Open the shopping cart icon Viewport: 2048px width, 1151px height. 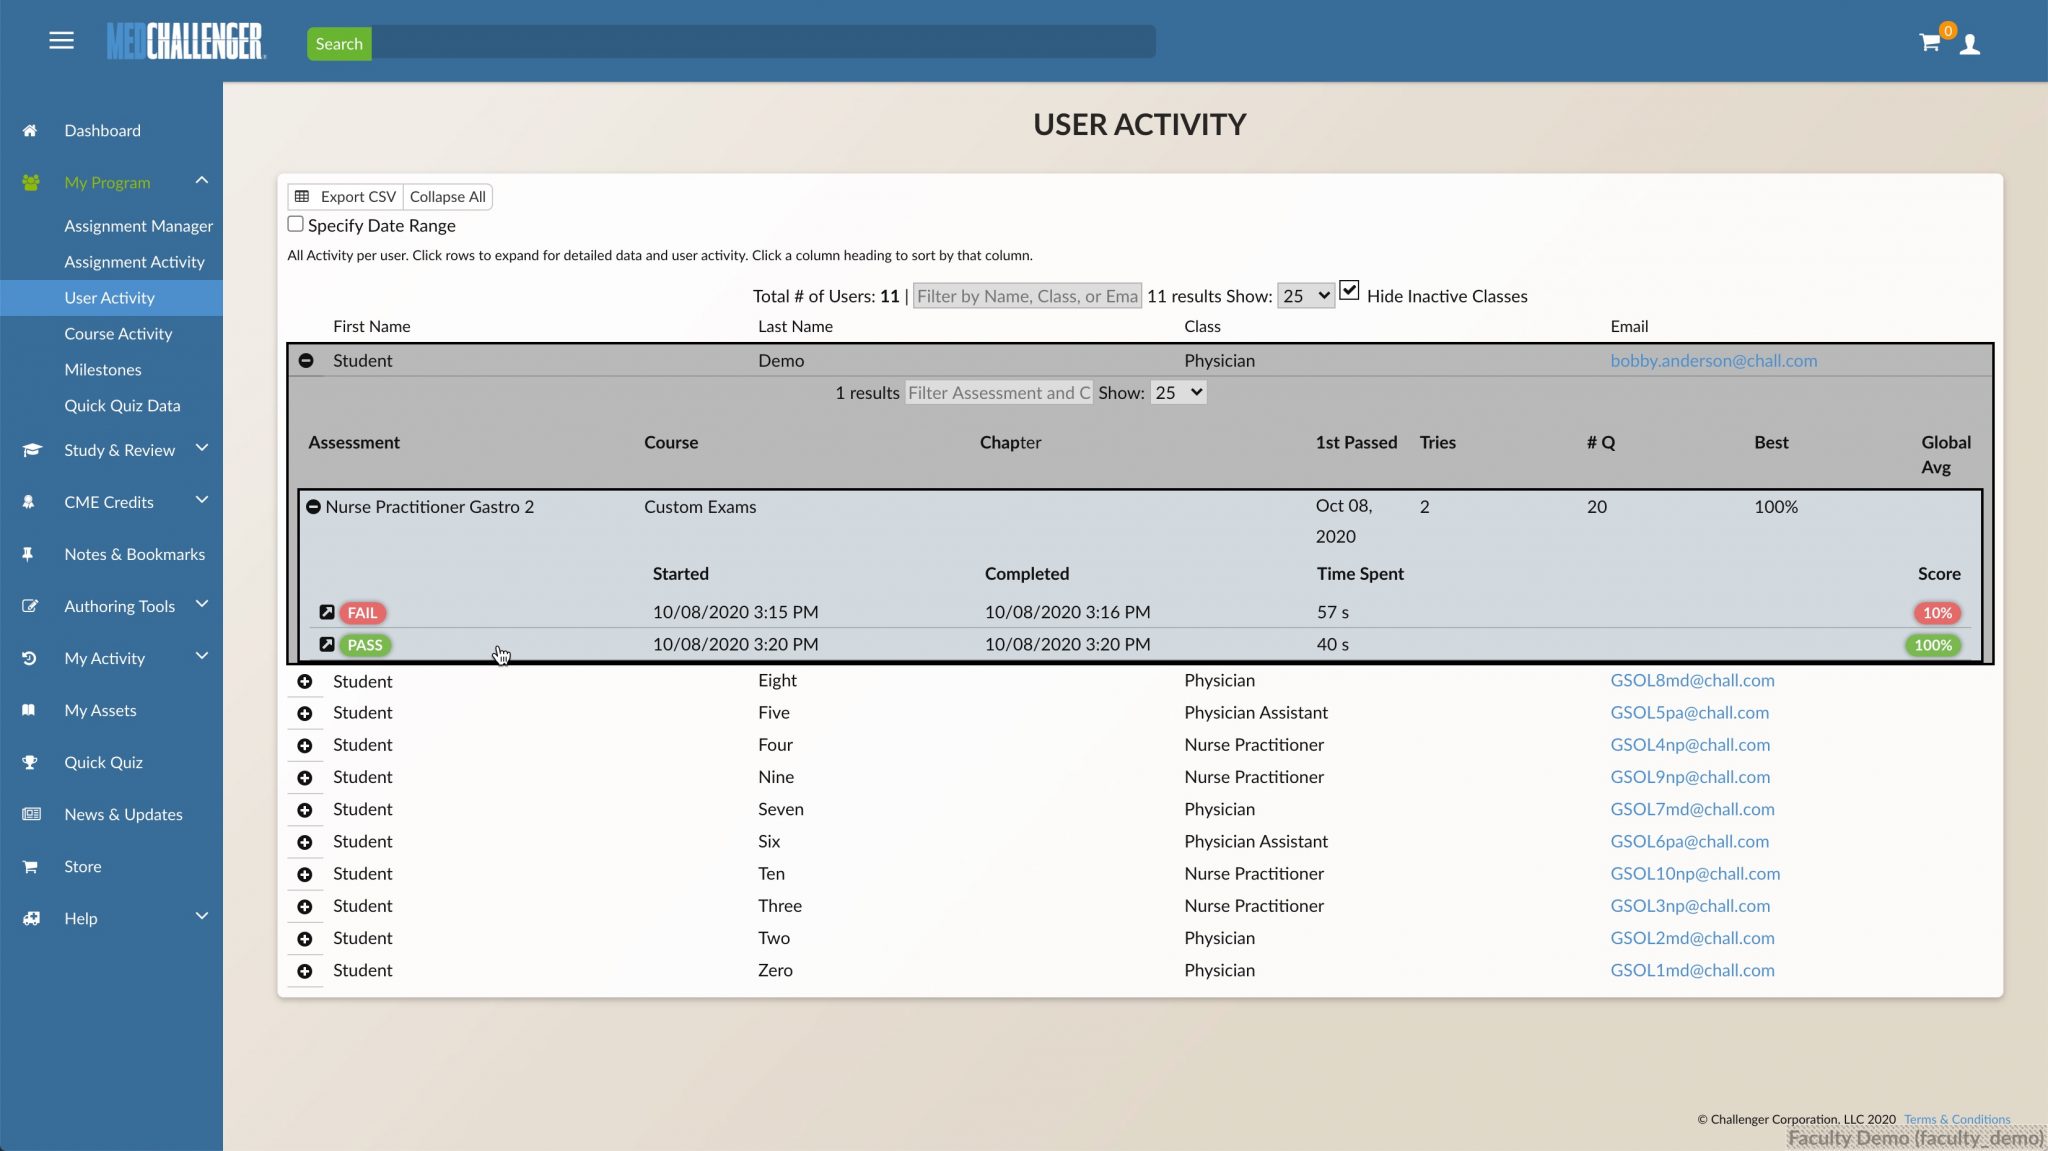tap(1929, 42)
